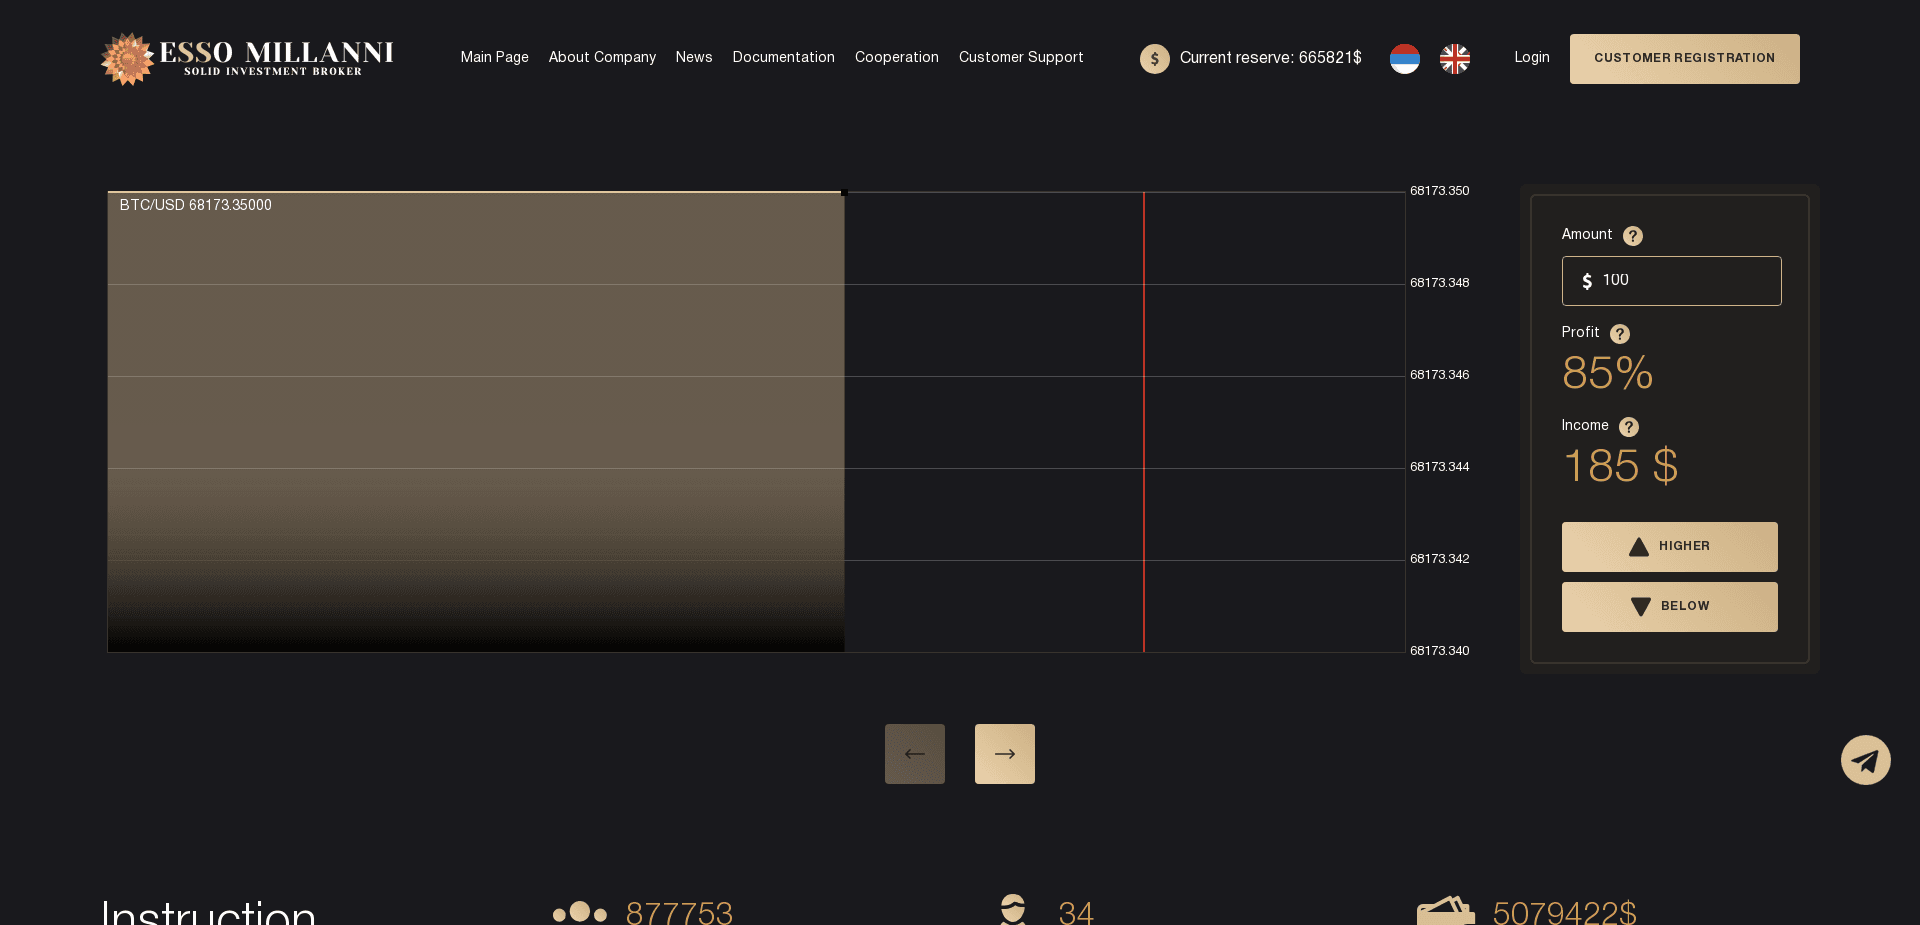1920x925 pixels.
Task: Open Telegram support via floating icon
Action: [1864, 760]
